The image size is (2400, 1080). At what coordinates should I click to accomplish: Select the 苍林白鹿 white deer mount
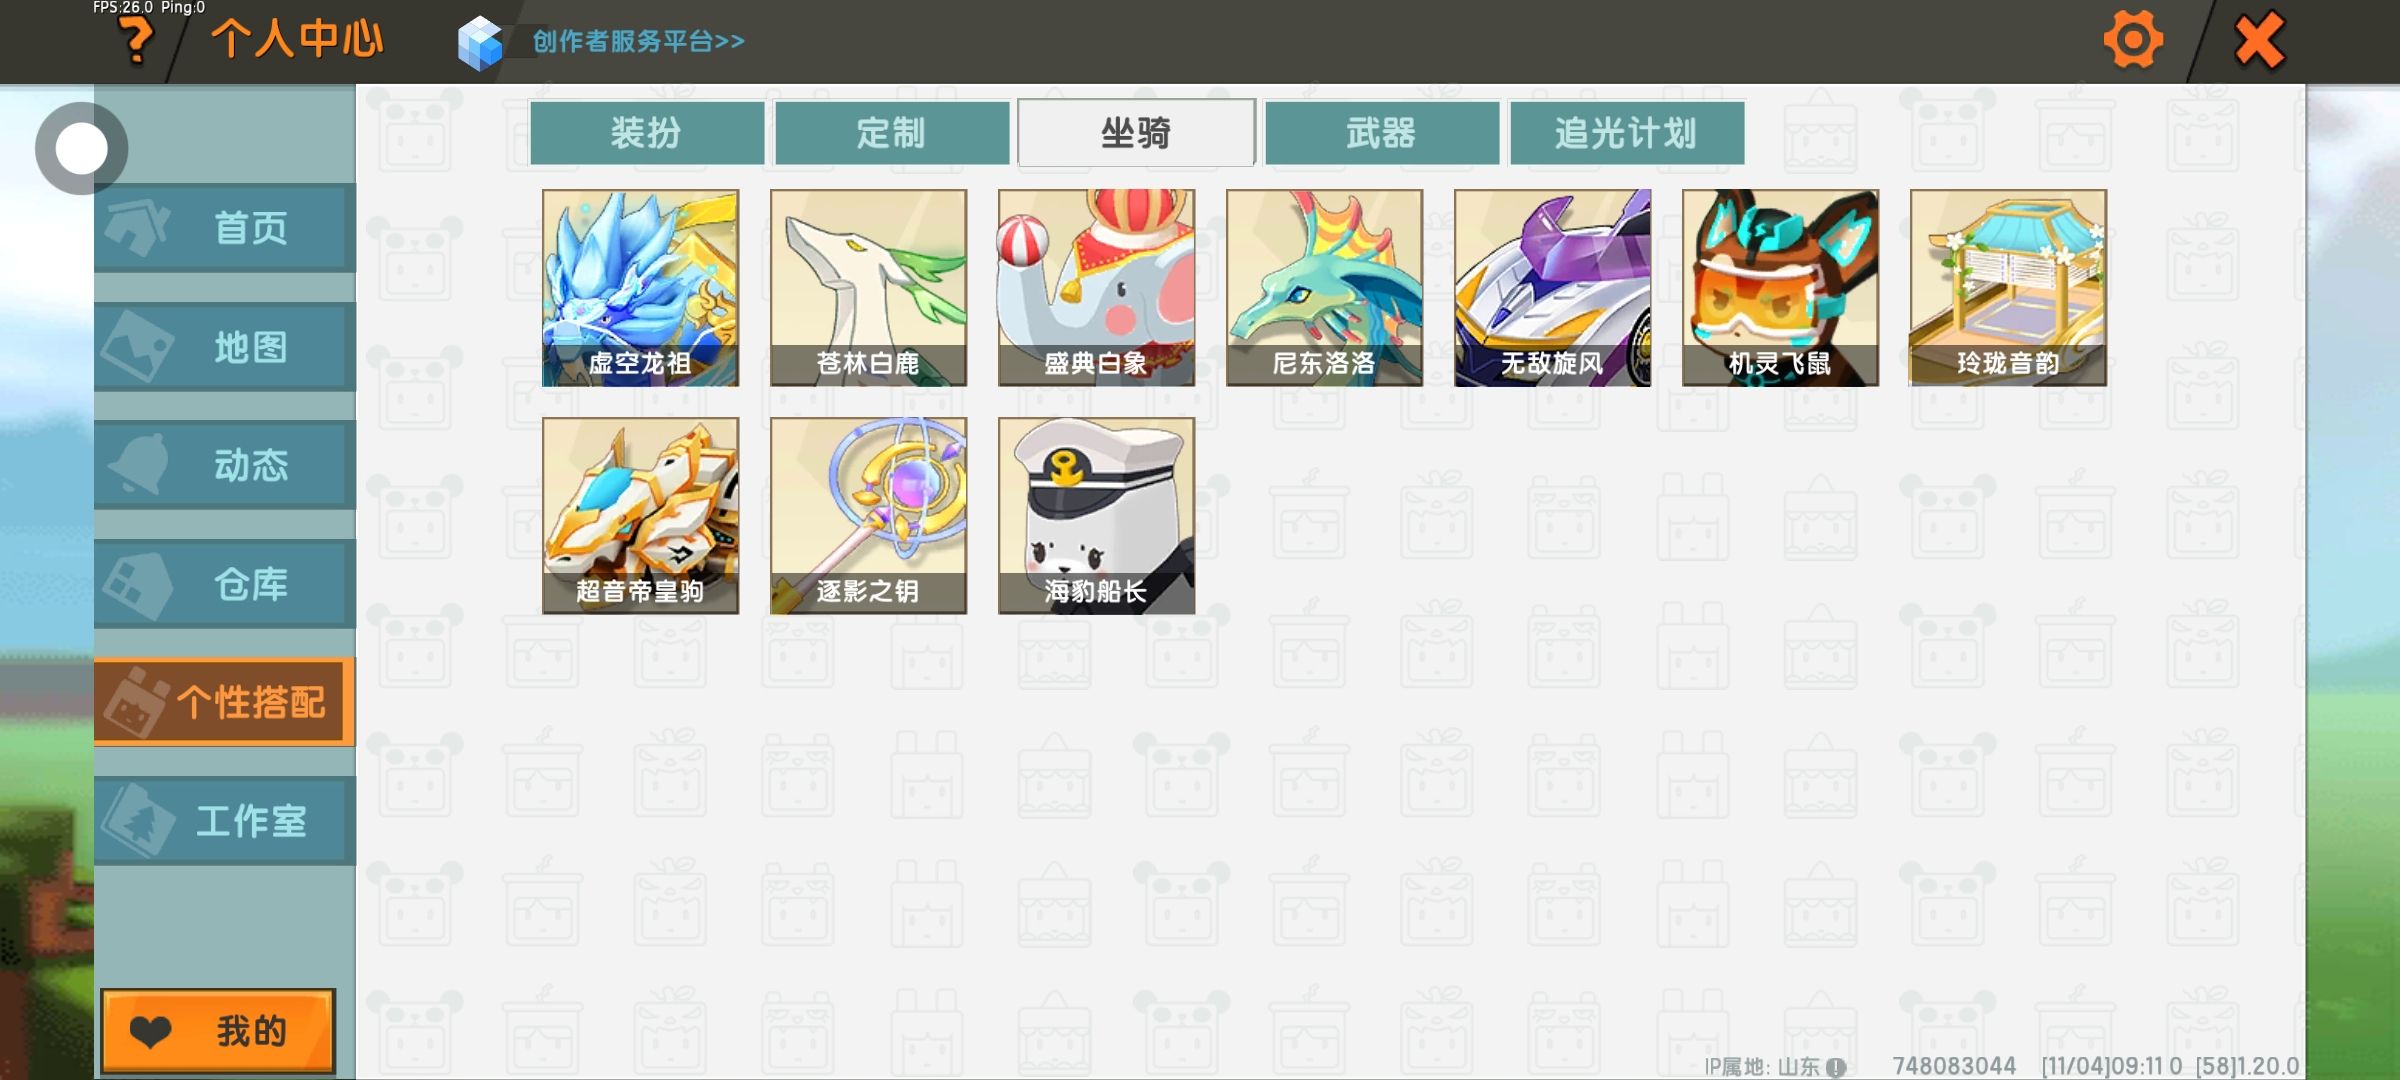pos(869,288)
